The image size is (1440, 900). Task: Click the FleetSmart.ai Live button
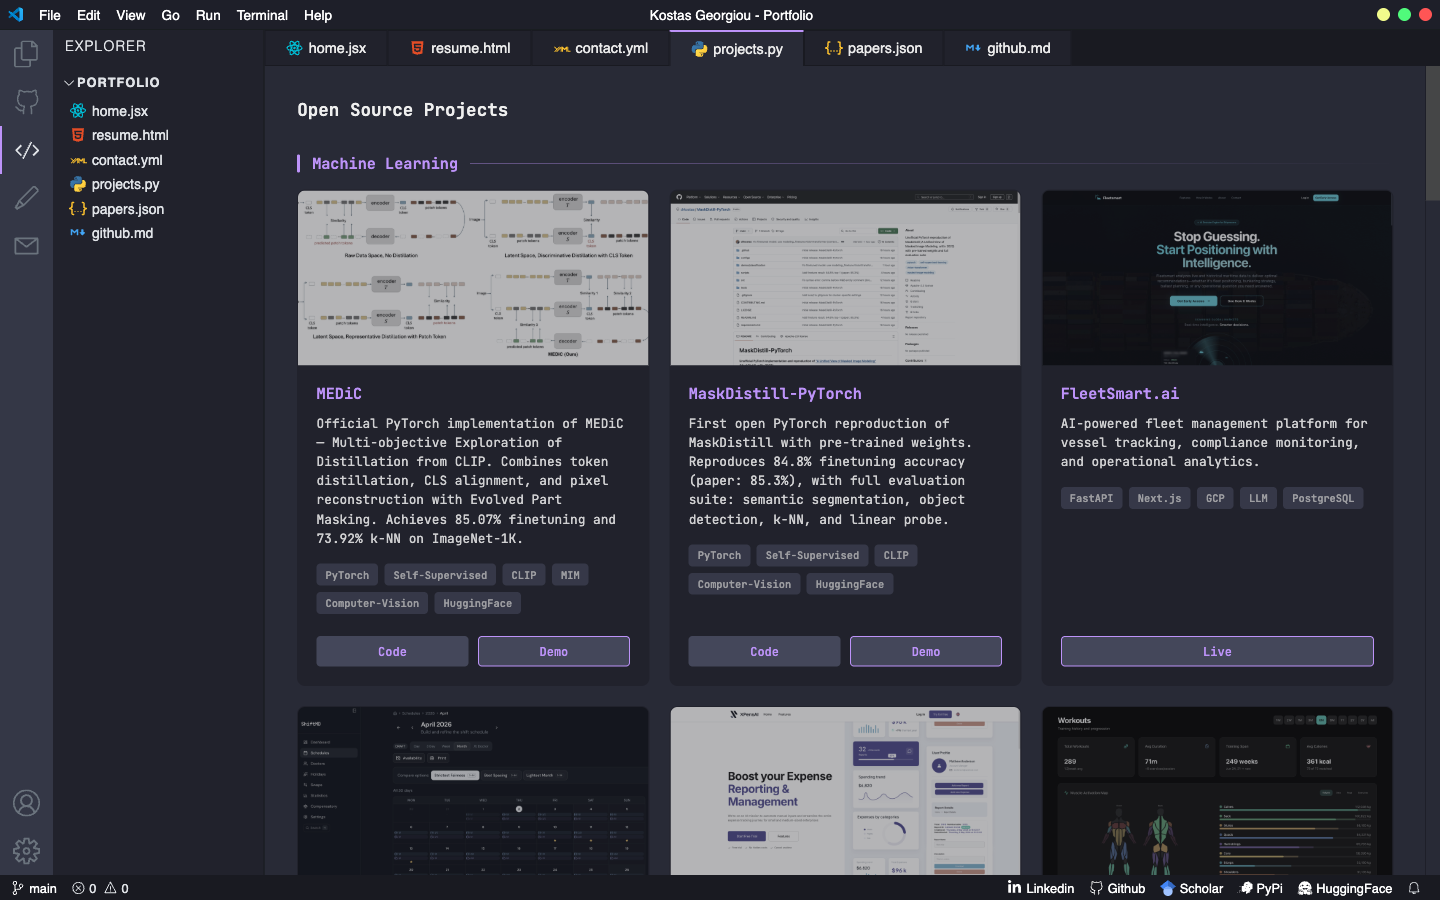click(x=1217, y=651)
